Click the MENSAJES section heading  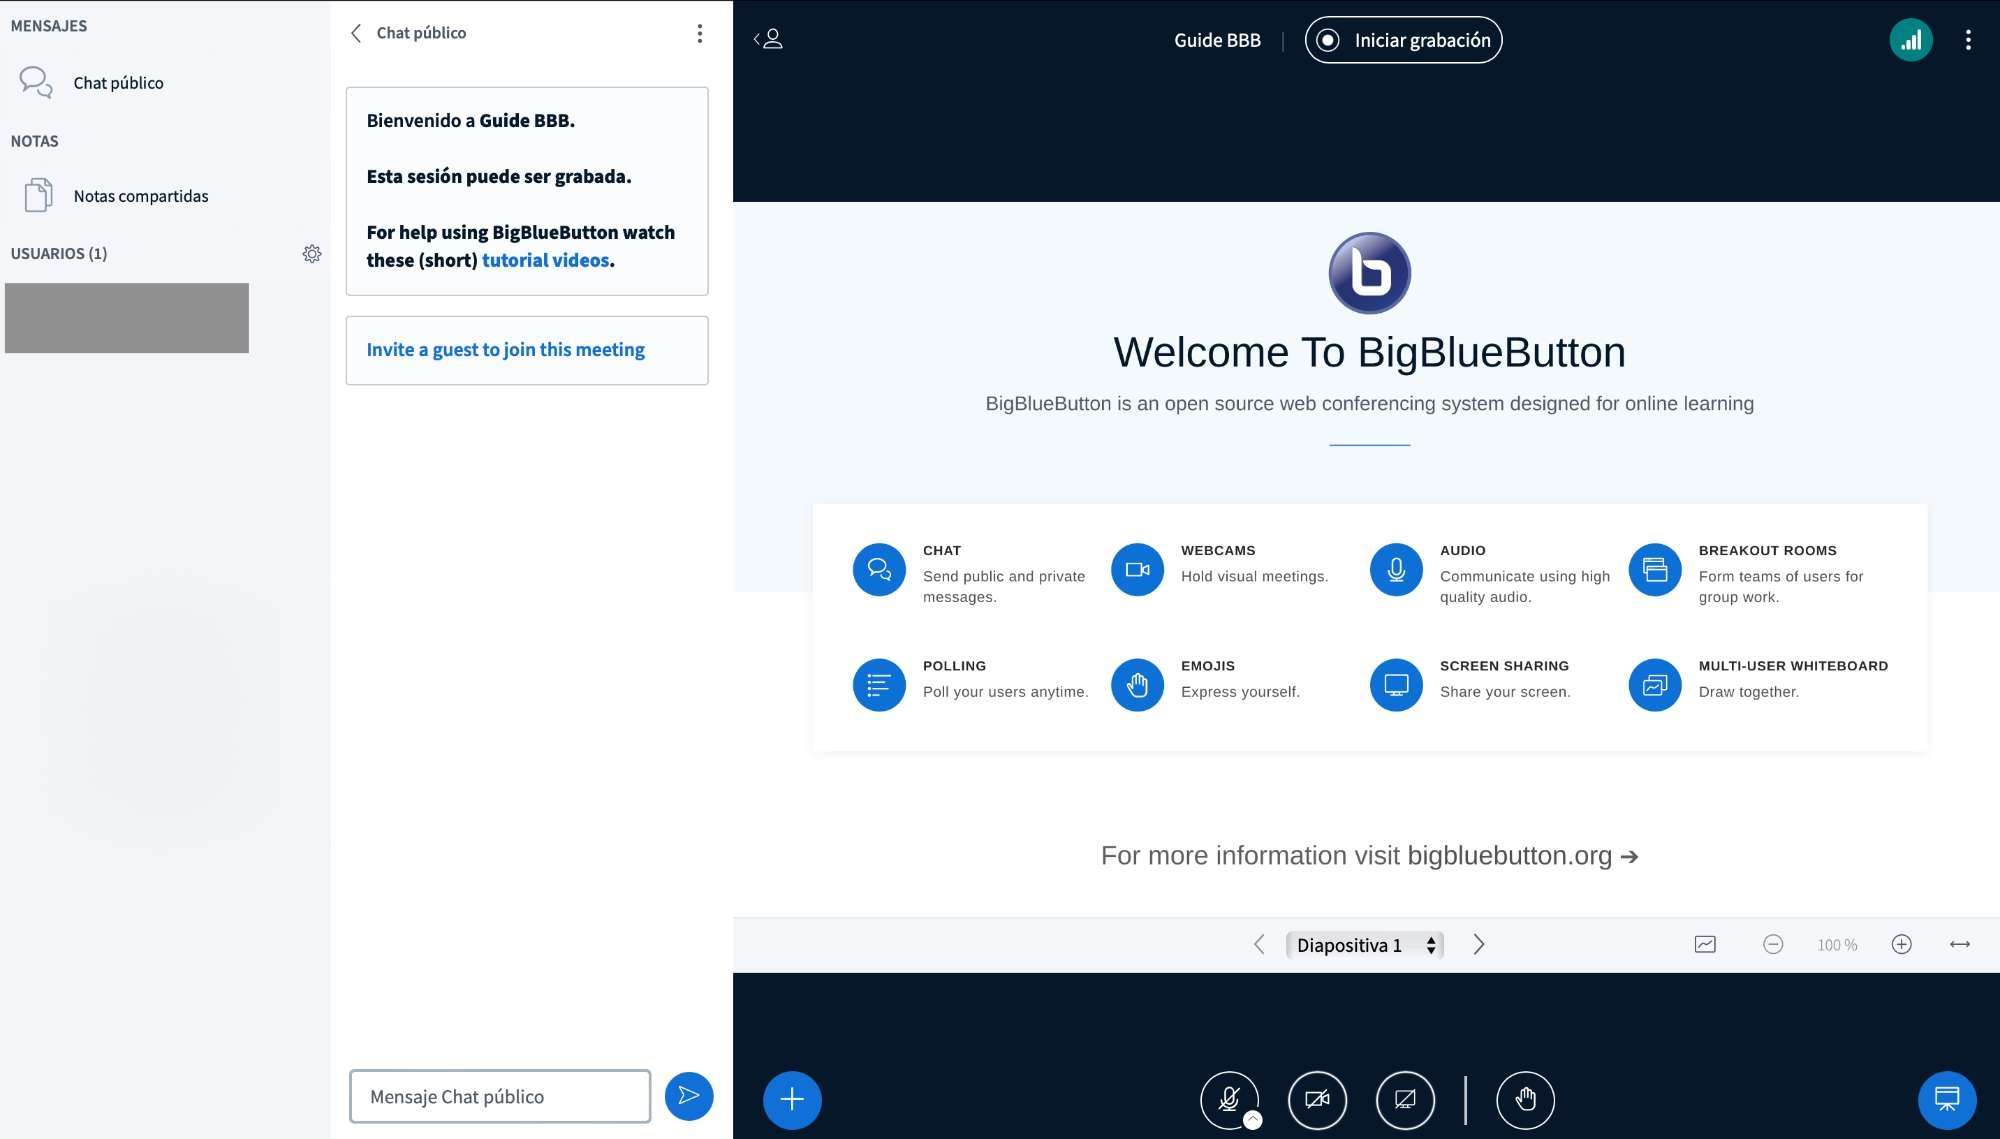49,26
